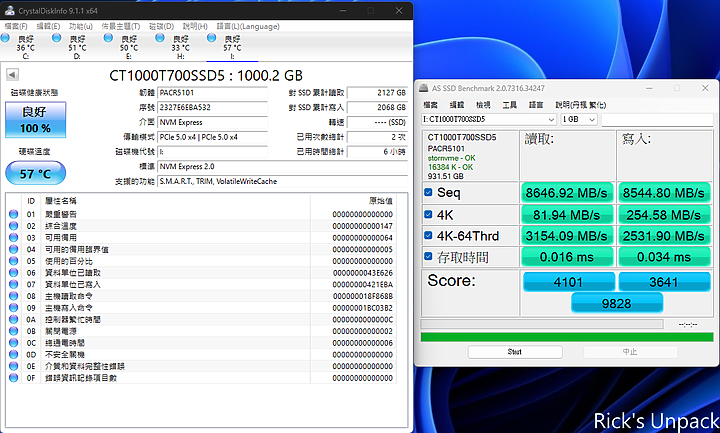
Task: Click status dot for attribute ID 06
Action: 13,273
